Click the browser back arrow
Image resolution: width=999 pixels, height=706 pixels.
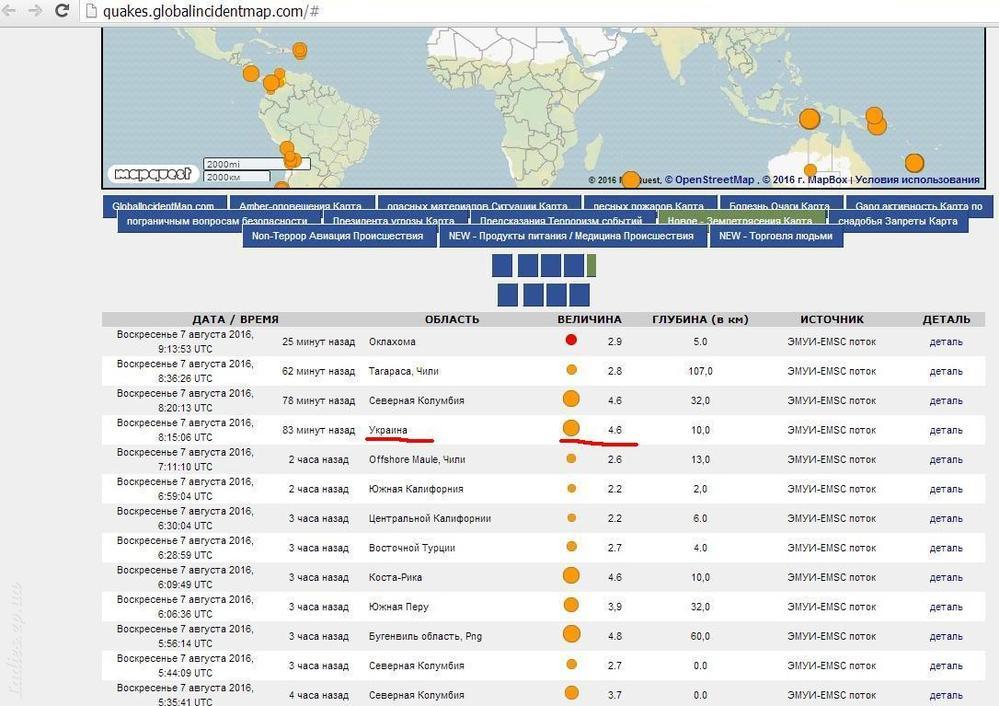click(9, 10)
